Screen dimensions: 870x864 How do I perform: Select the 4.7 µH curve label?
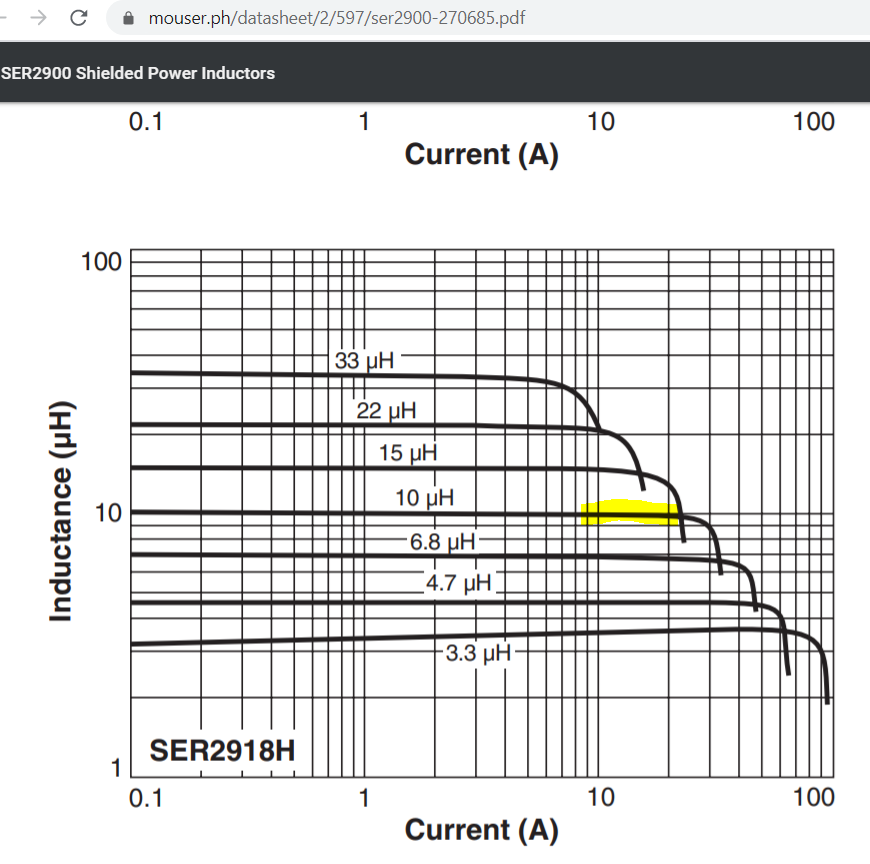(x=458, y=583)
